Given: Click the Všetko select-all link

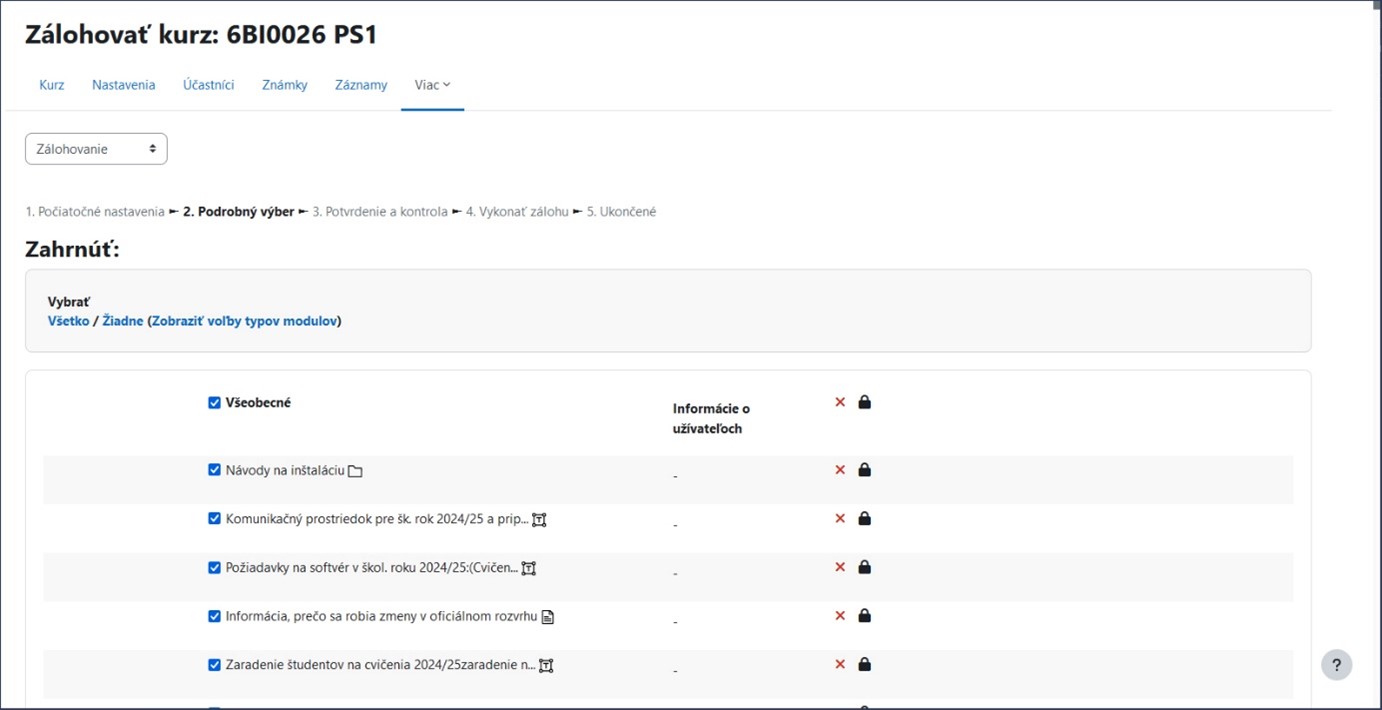Looking at the screenshot, I should pos(68,321).
